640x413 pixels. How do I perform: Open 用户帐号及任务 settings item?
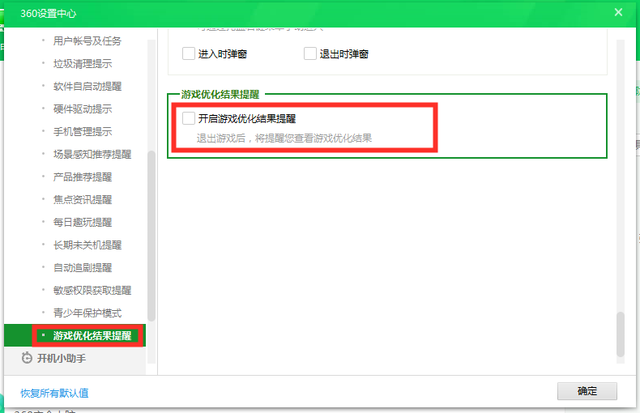[x=87, y=41]
